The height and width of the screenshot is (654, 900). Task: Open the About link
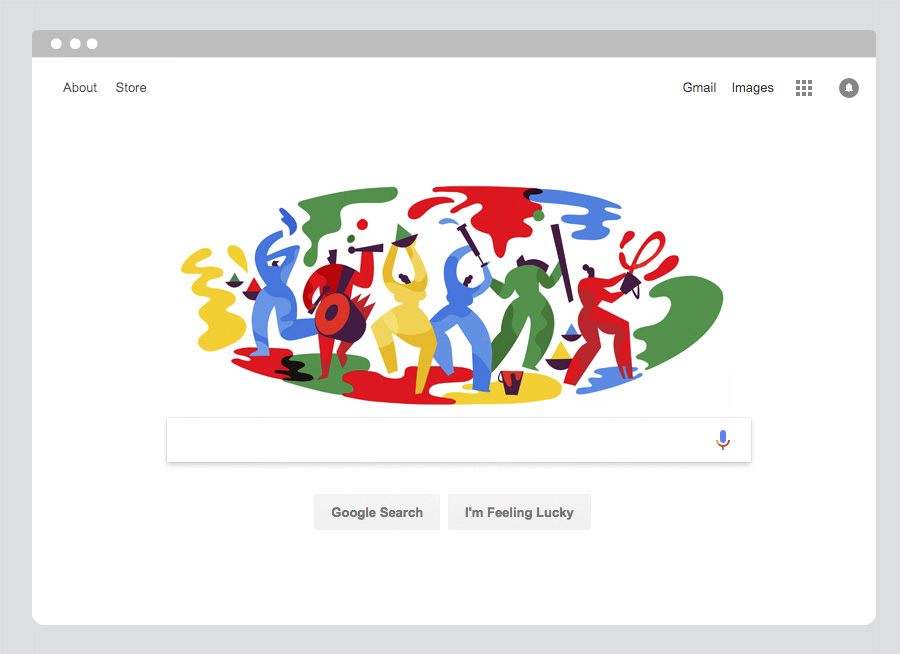tap(80, 87)
